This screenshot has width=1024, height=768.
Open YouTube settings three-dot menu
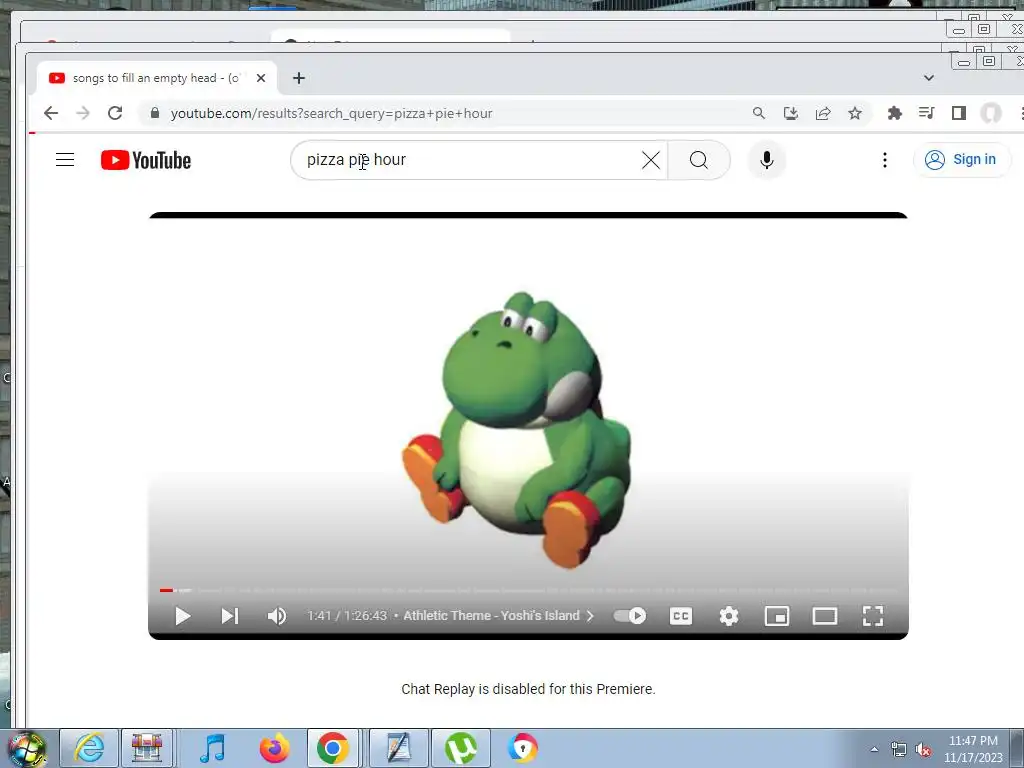[885, 160]
